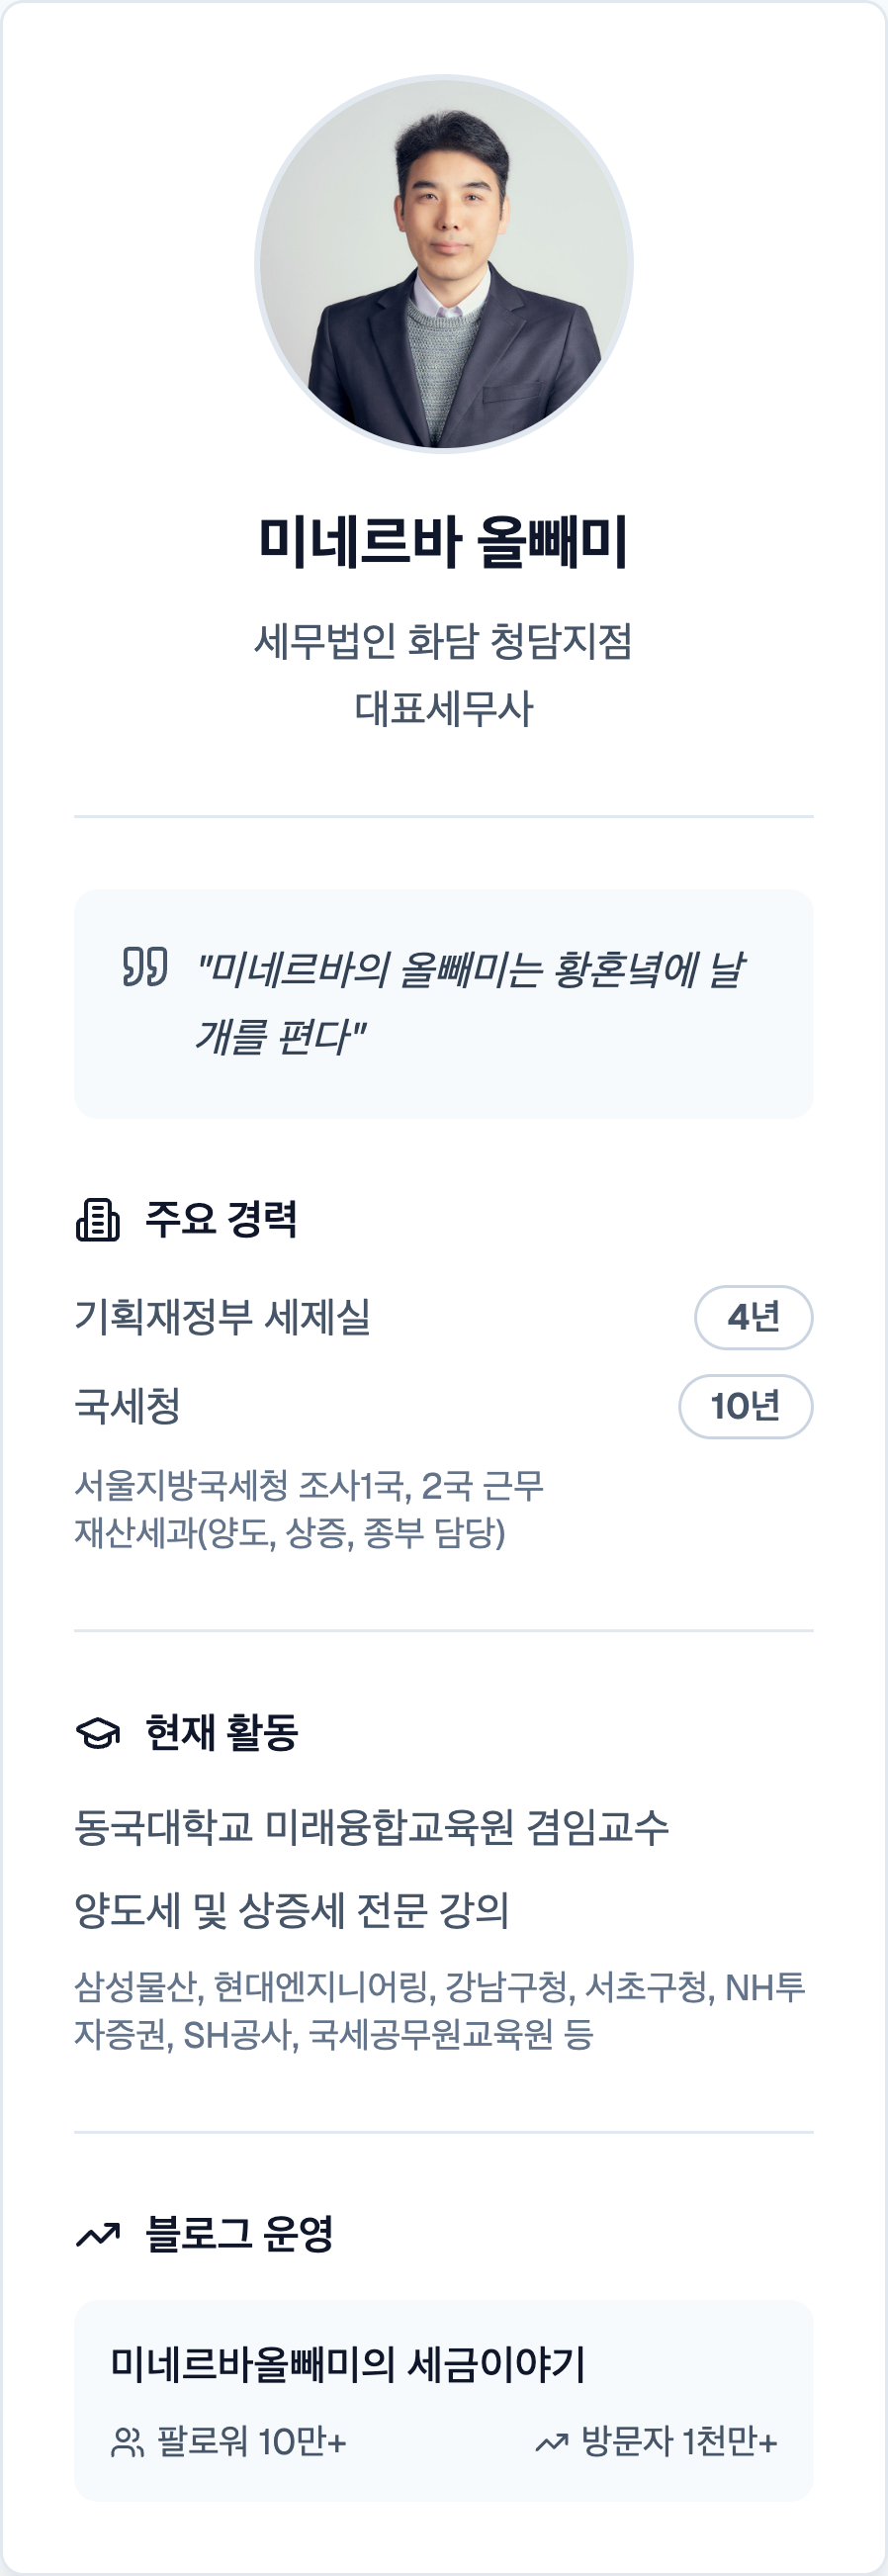
Task: Click the building icon beside 주요 경력
Action: pos(98,1219)
